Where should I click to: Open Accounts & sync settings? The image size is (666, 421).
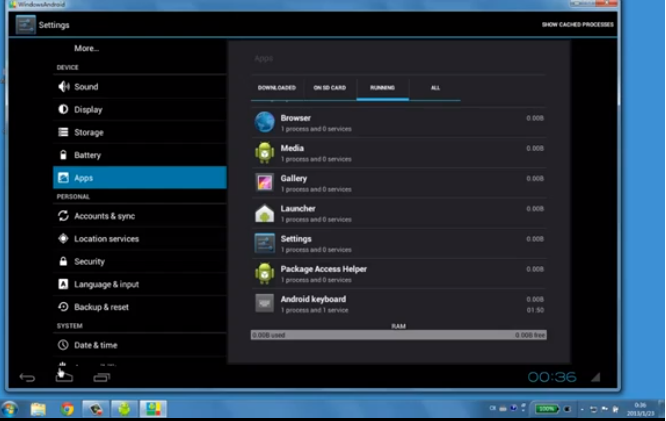104,216
